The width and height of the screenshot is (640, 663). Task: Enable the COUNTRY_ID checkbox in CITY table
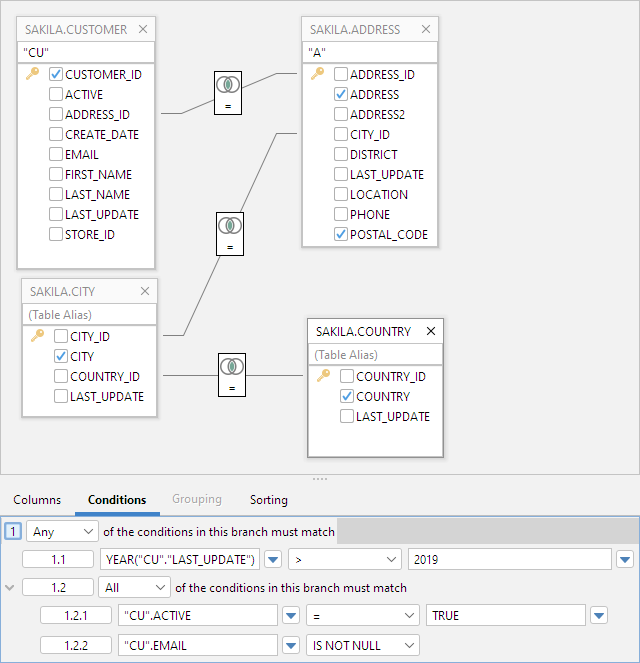pyautogui.click(x=61, y=376)
